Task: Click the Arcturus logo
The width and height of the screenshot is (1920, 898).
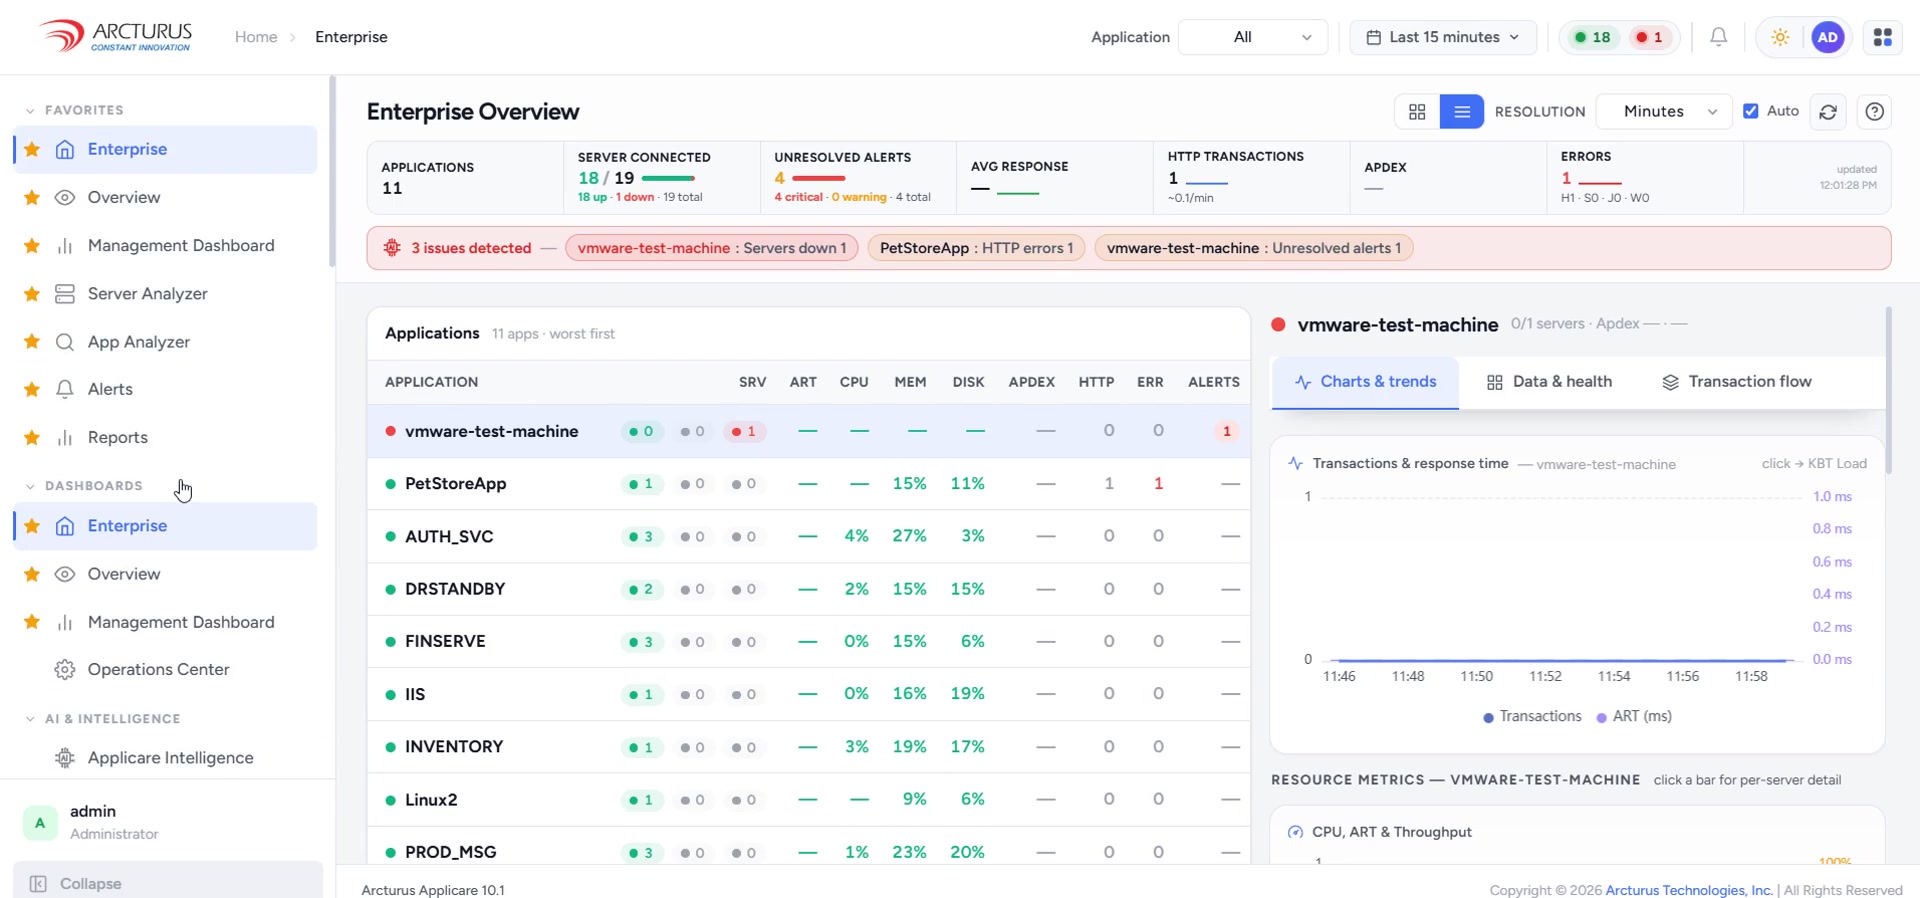Action: [115, 36]
